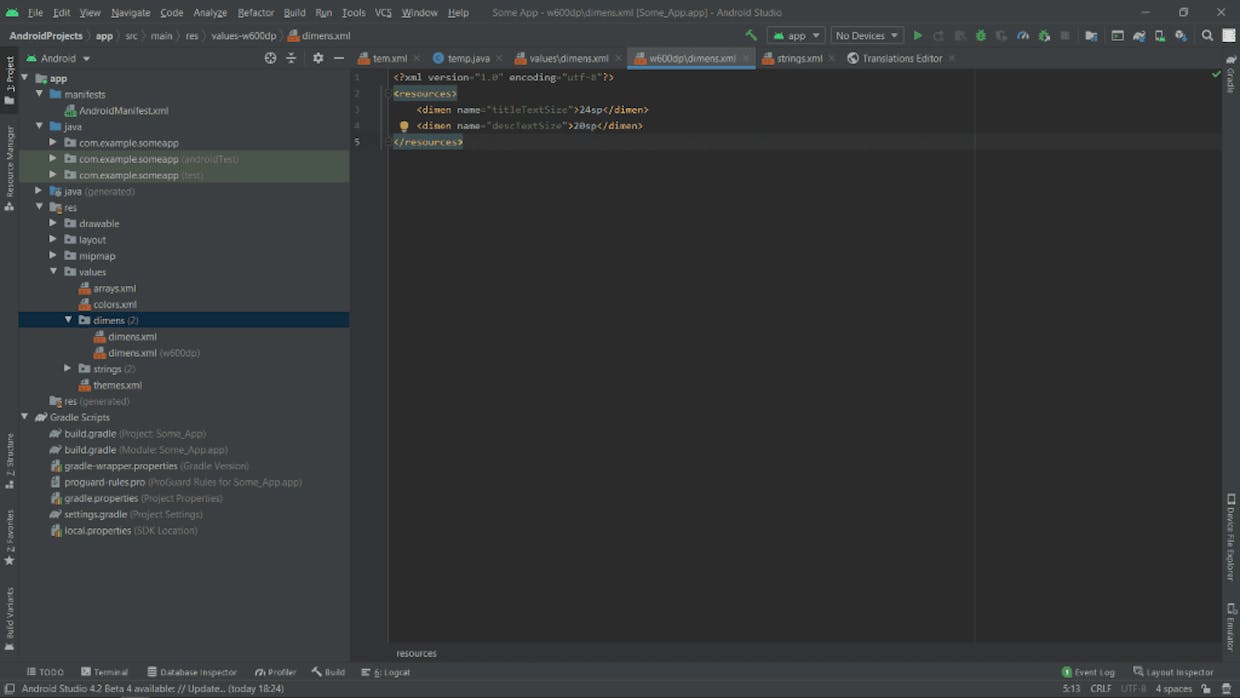The image size is (1240, 698).
Task: Hide the Project panel with minus icon
Action: coord(339,58)
